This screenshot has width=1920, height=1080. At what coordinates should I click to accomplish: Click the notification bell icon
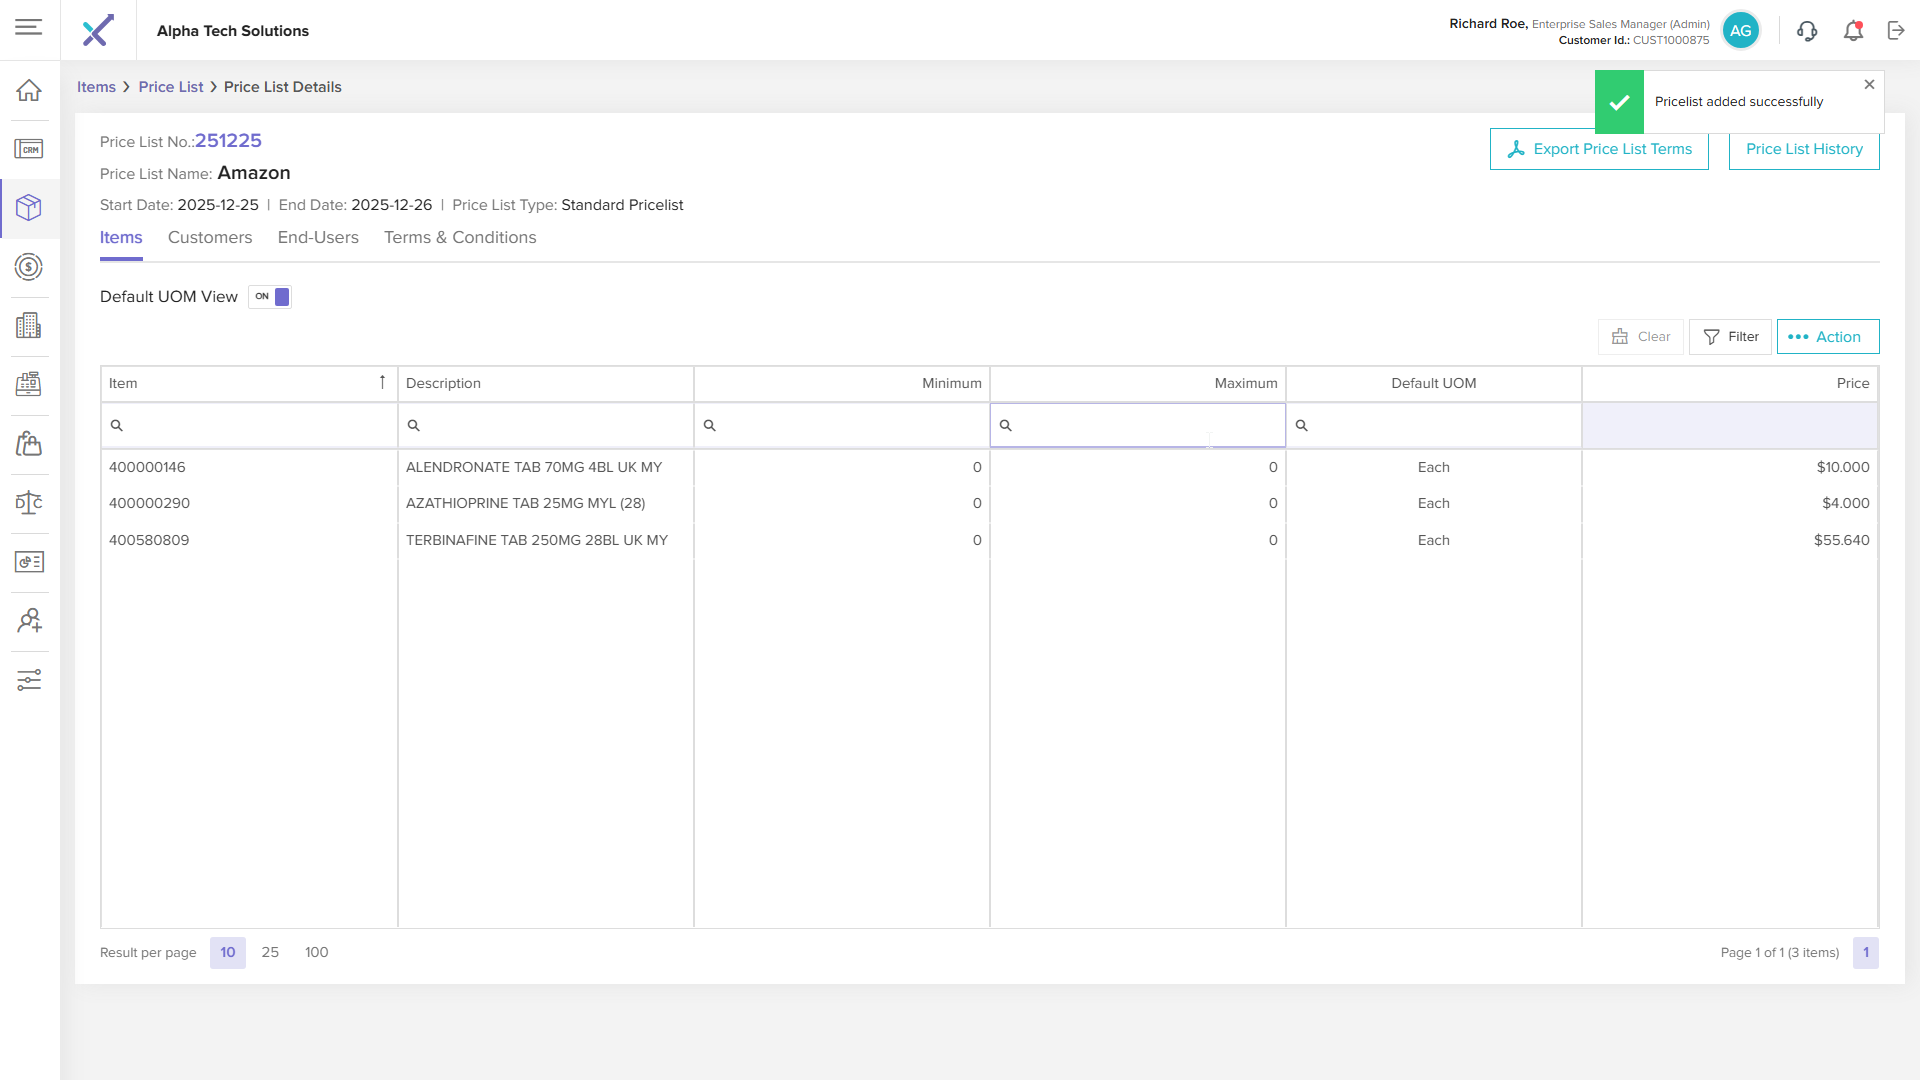[1853, 31]
